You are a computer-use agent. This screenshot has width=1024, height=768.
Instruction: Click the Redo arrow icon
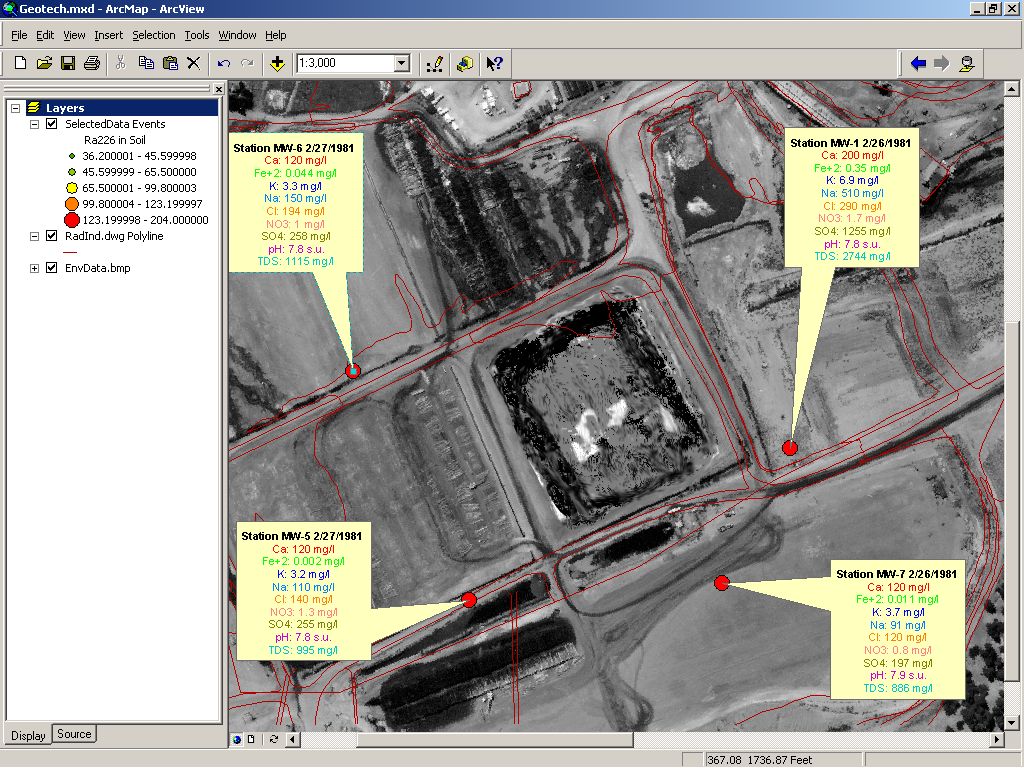[x=248, y=63]
